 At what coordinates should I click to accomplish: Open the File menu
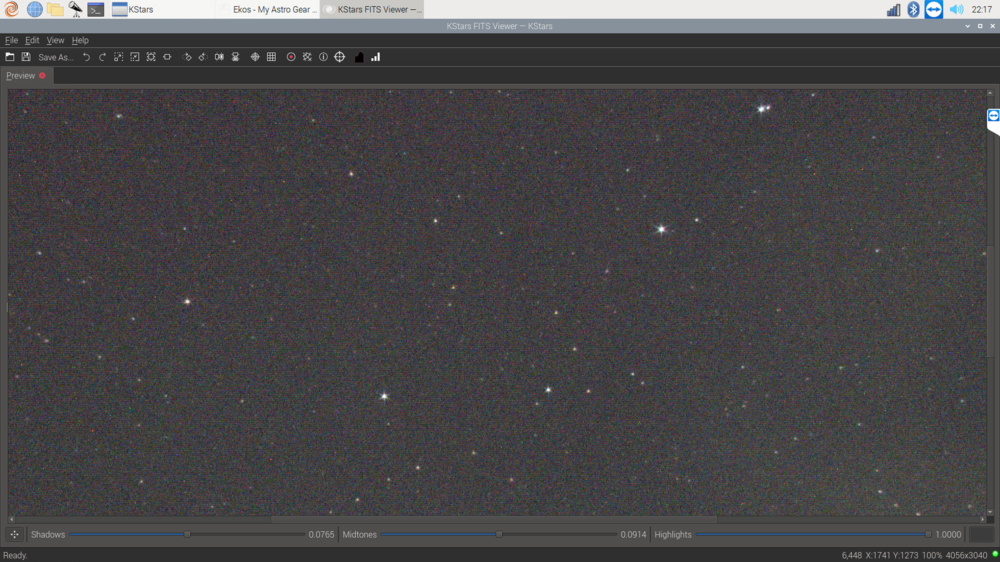click(x=11, y=40)
